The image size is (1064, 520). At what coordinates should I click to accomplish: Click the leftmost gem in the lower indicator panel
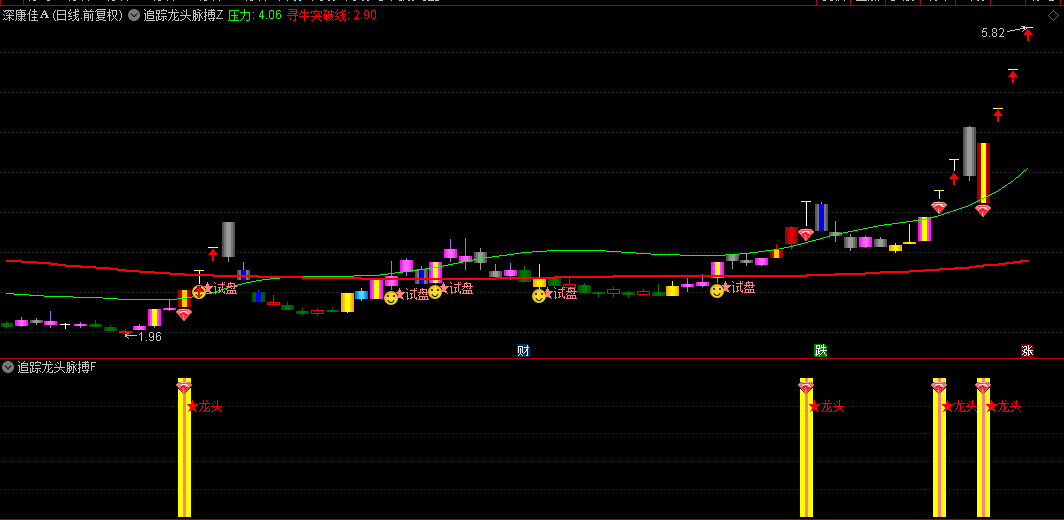(x=184, y=388)
